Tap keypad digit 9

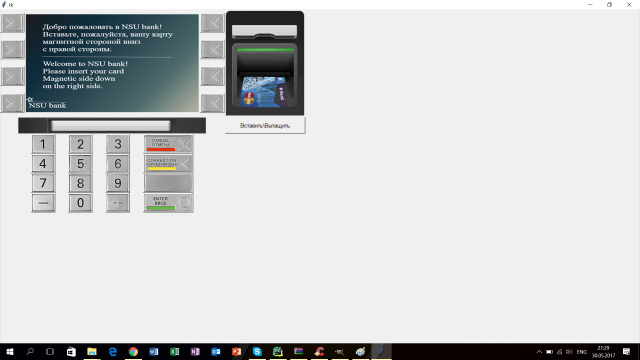click(x=118, y=183)
